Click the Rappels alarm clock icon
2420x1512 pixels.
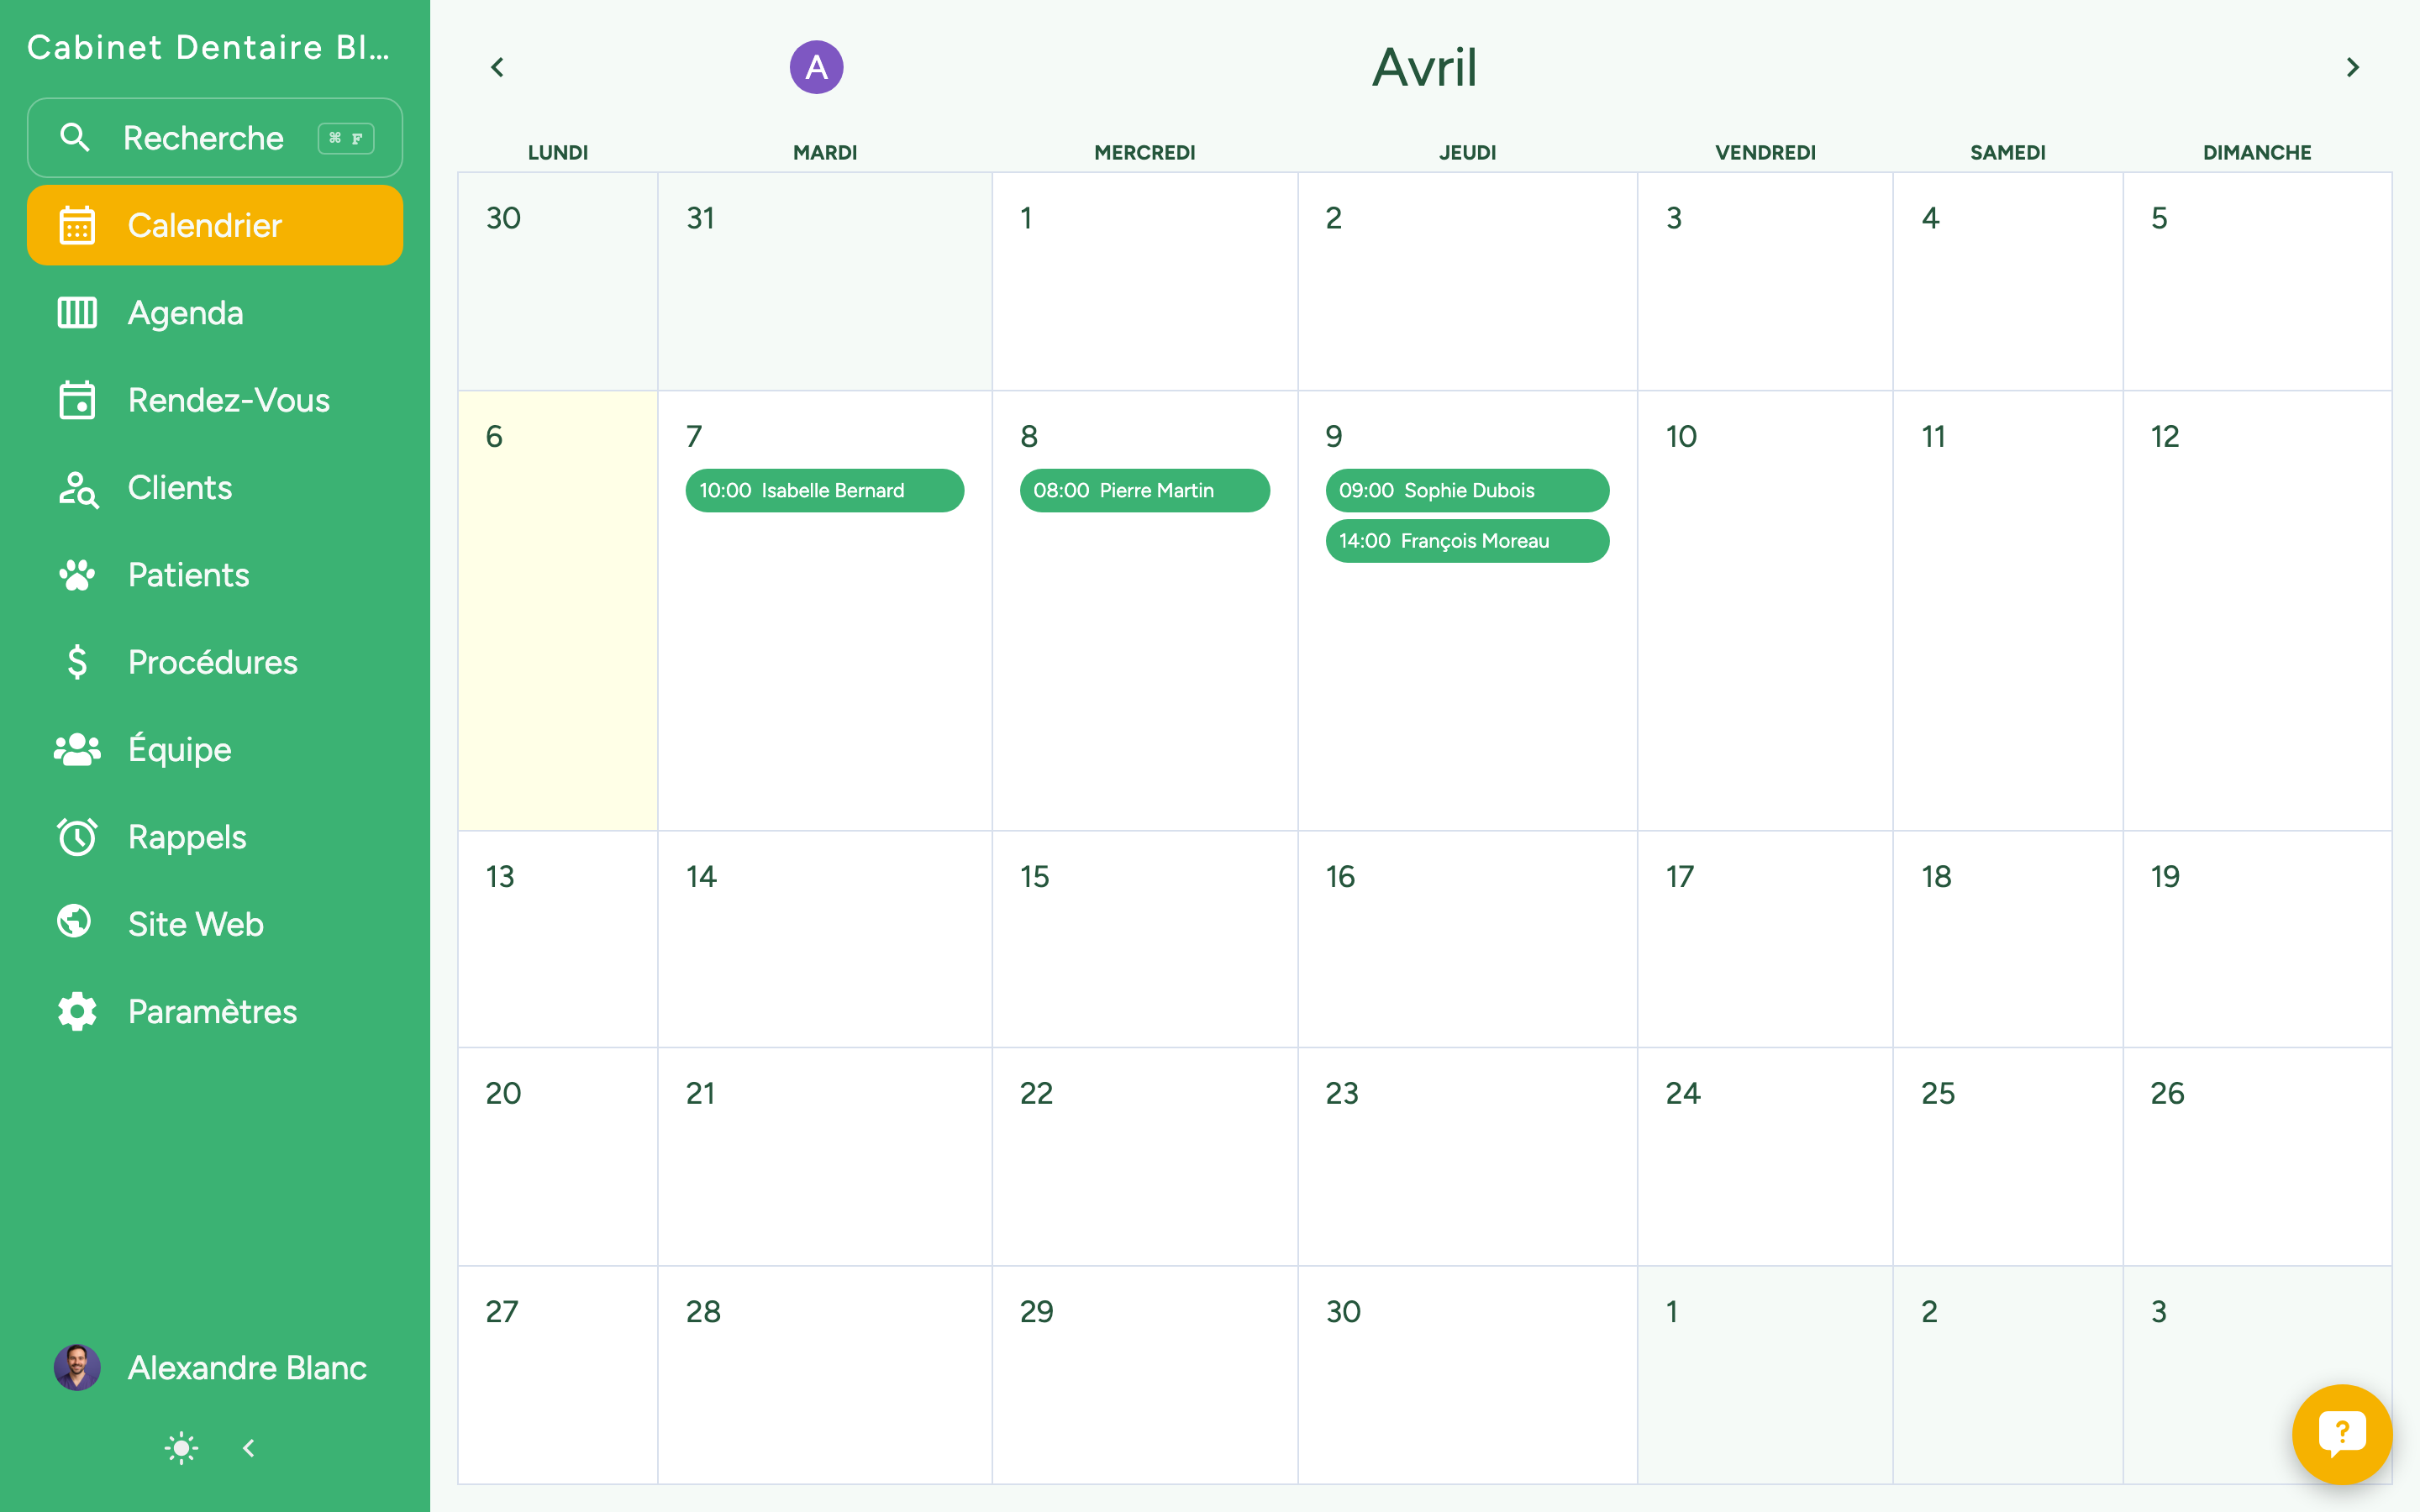pyautogui.click(x=77, y=837)
